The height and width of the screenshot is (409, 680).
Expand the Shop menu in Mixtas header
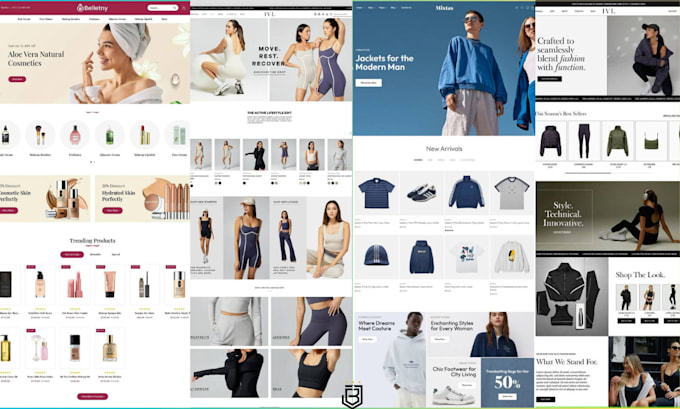371,7
